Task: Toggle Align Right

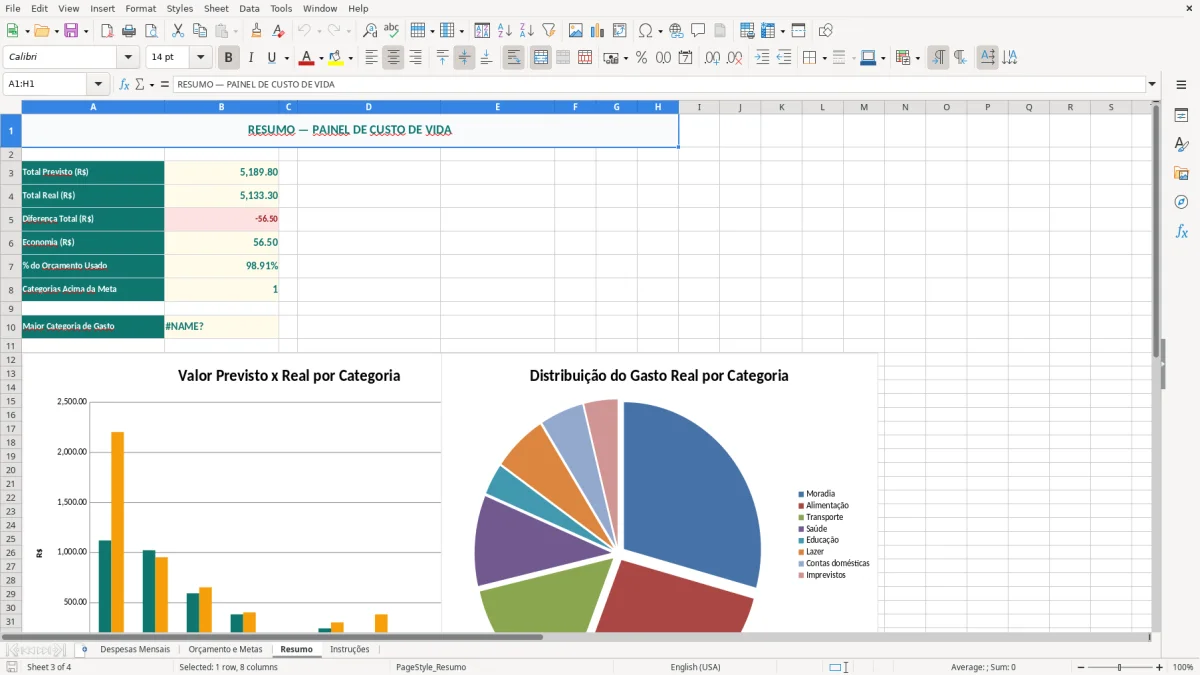Action: point(415,58)
